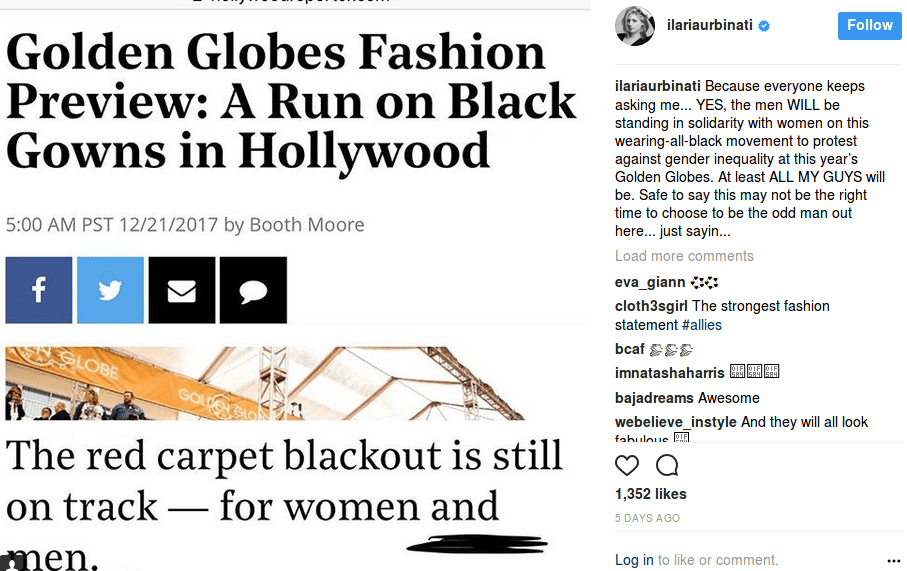Like the post with heart icon
907x571 pixels.
627,465
